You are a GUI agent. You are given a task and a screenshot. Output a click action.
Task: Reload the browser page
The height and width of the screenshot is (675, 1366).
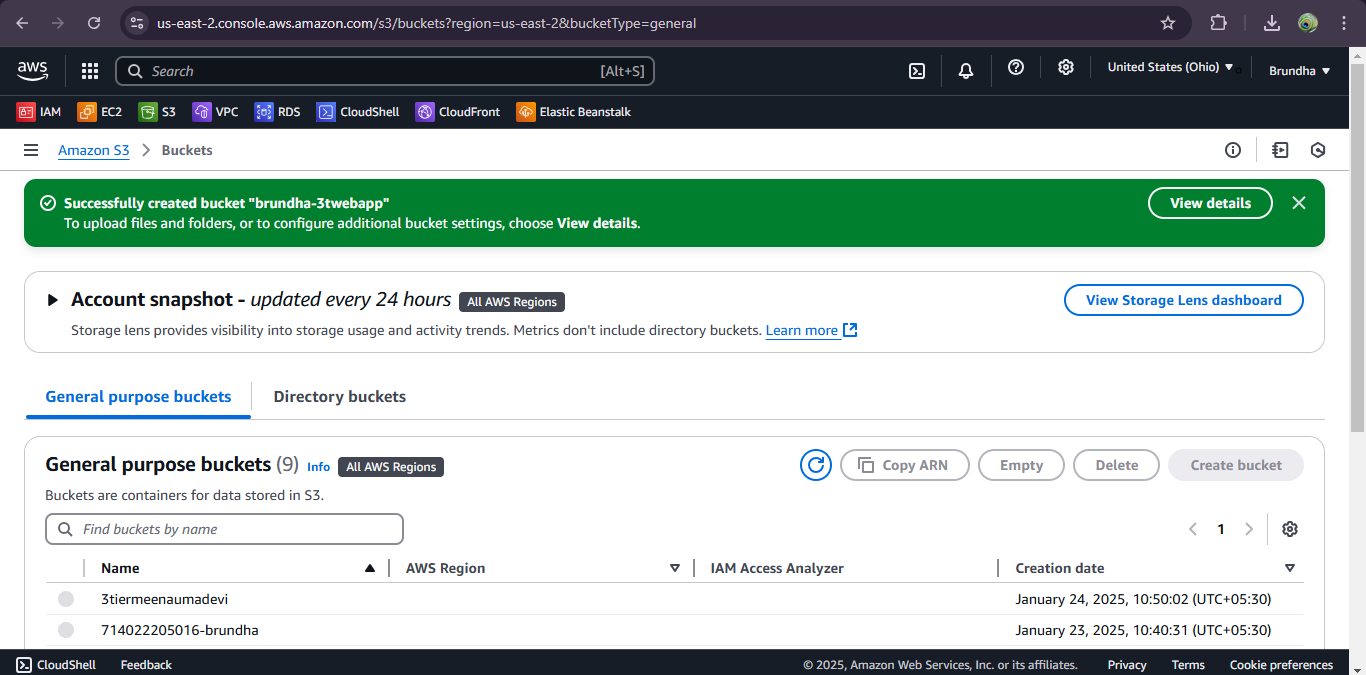click(x=94, y=23)
